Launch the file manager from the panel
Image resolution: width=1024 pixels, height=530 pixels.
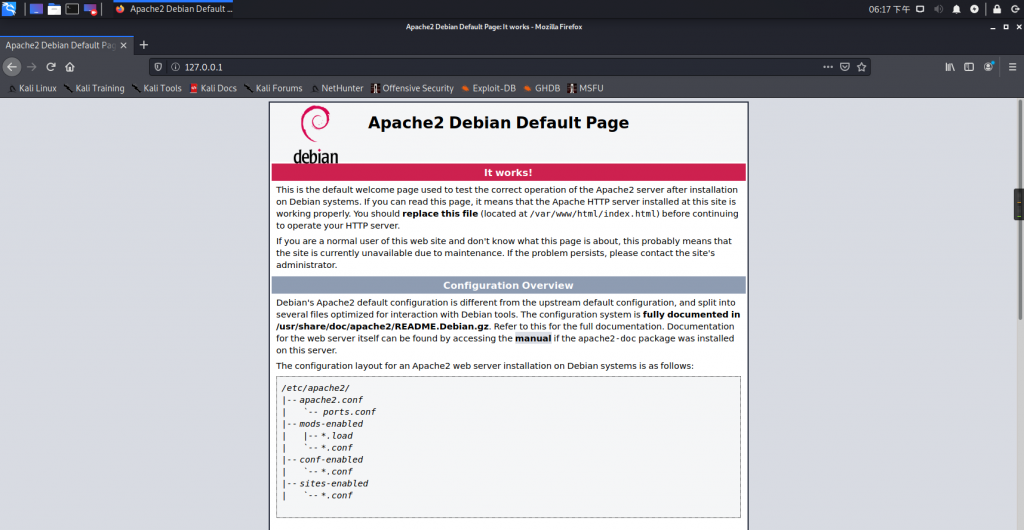pyautogui.click(x=54, y=9)
